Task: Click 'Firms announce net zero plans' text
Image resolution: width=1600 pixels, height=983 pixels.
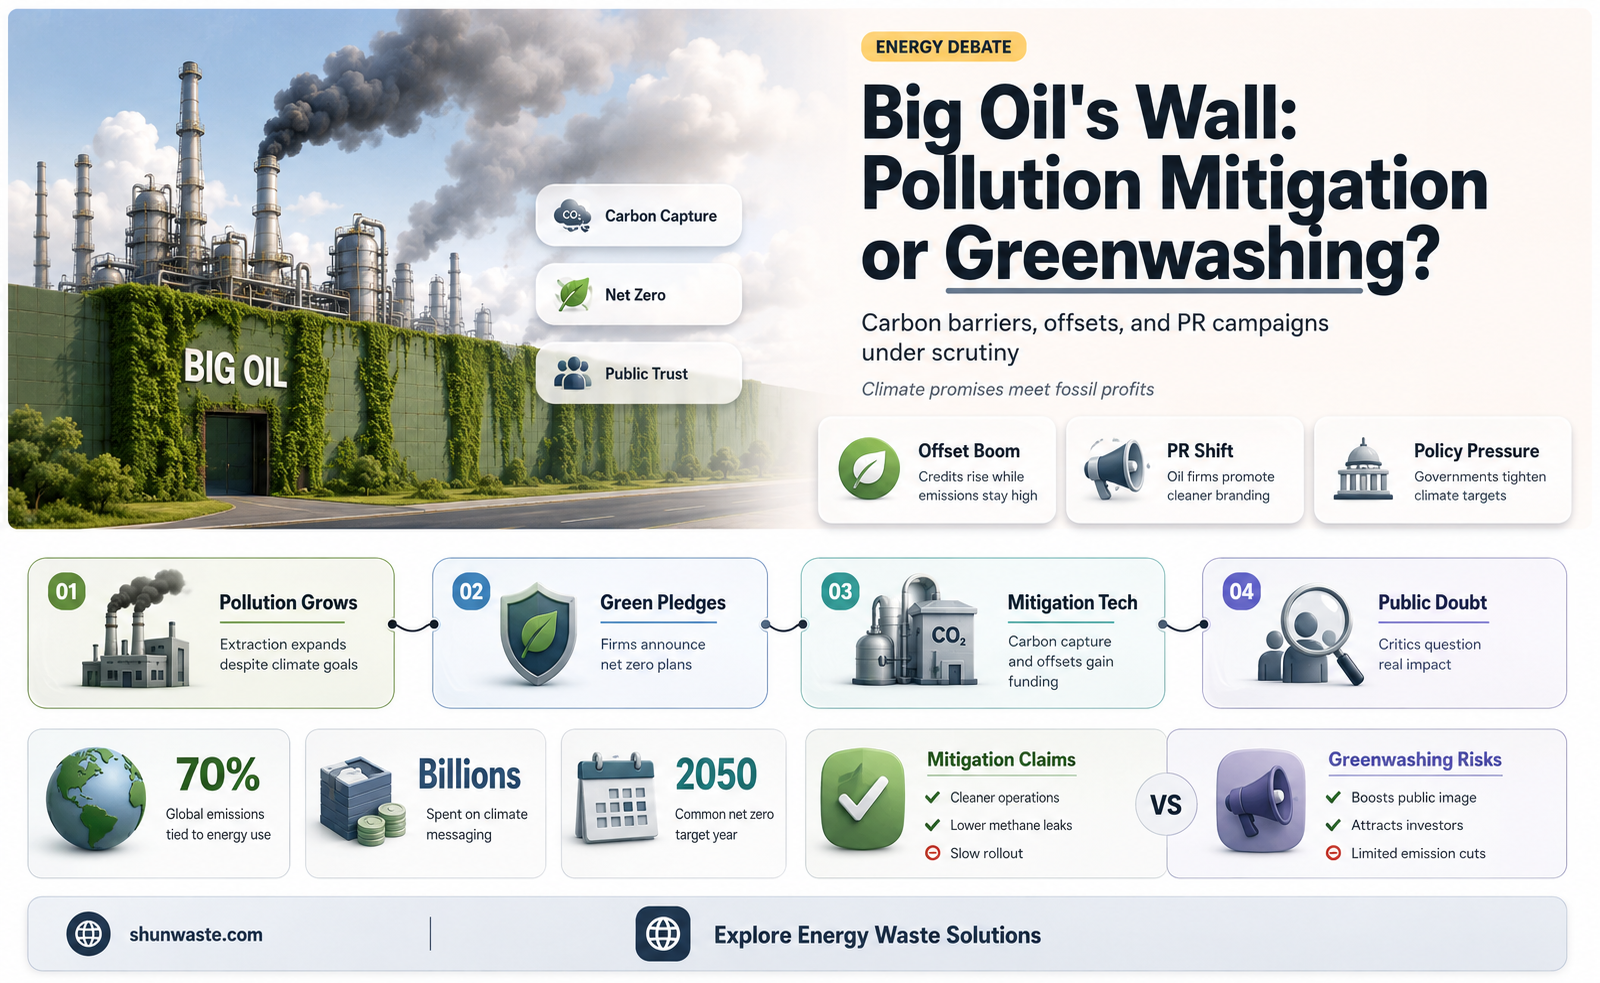Action: click(653, 654)
